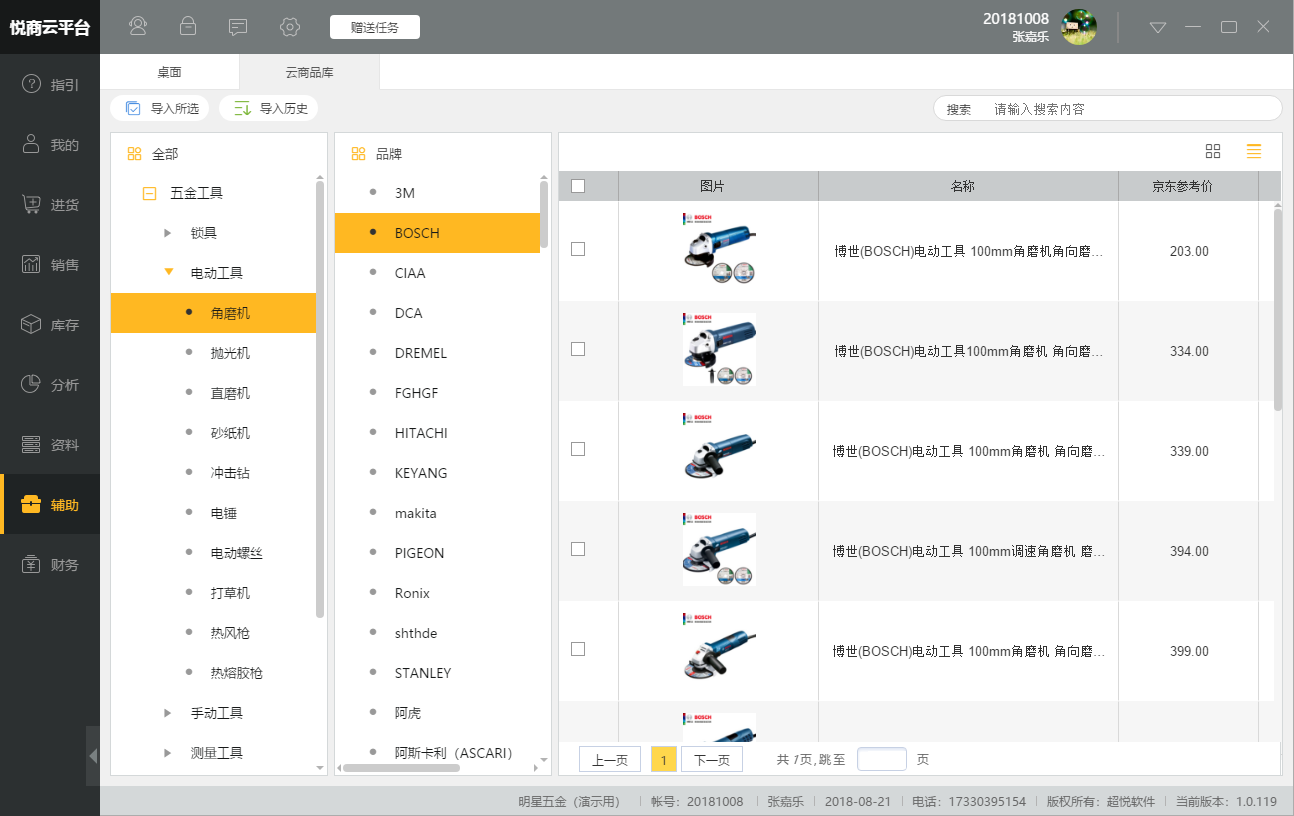Select the 角磨机 category
Viewport: 1294px width, 816px height.
(x=213, y=313)
